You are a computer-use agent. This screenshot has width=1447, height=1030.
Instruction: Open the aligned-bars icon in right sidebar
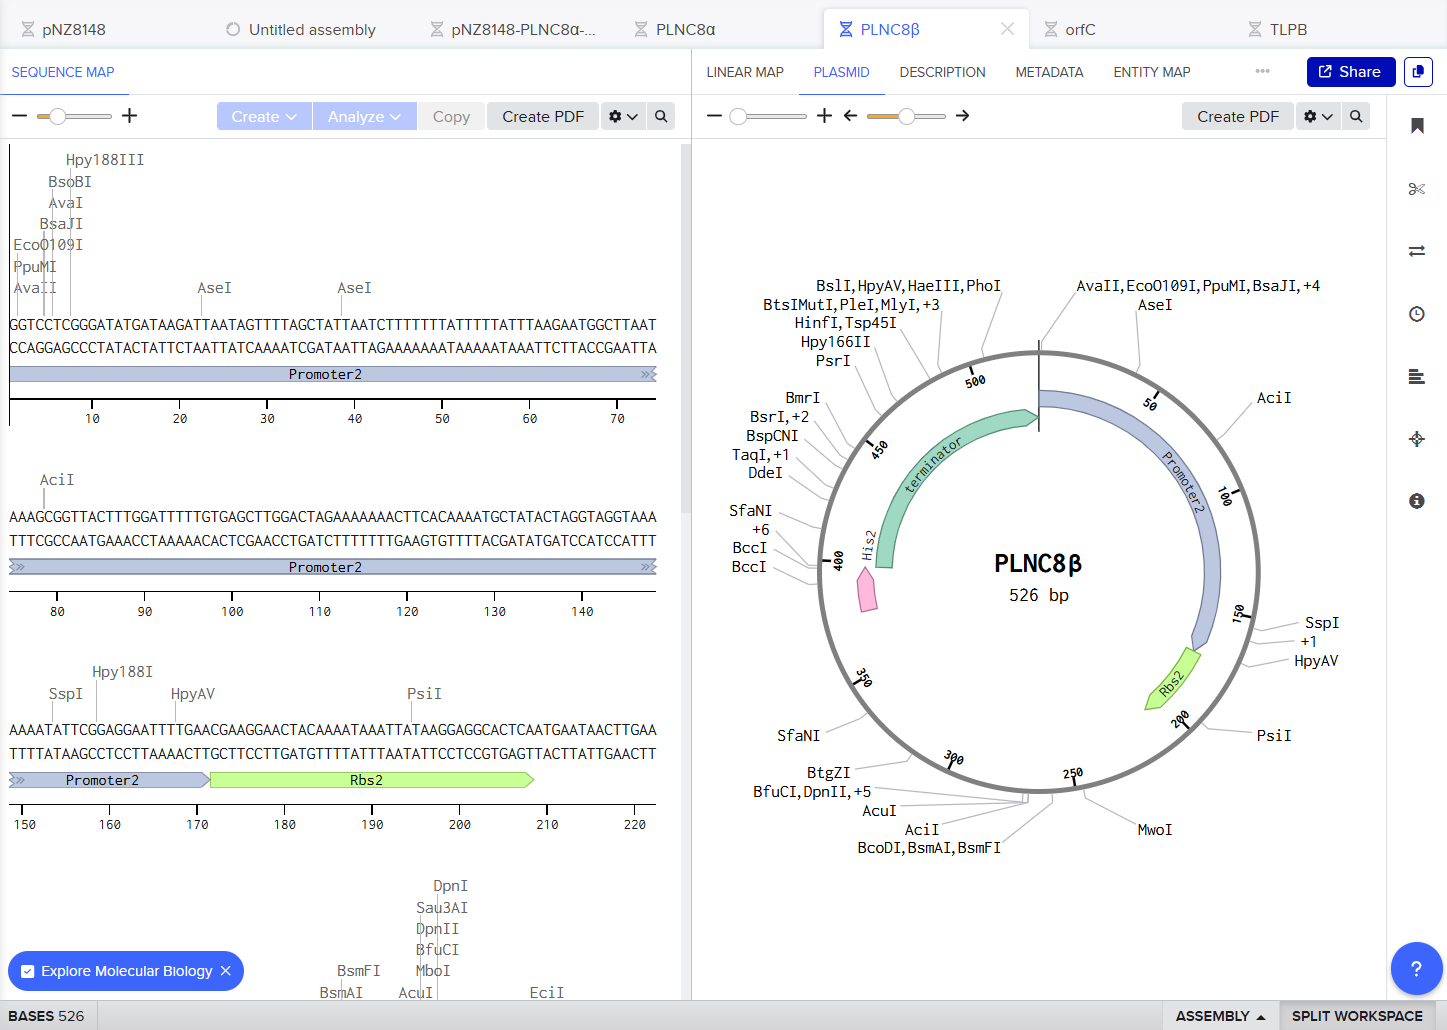[1417, 376]
